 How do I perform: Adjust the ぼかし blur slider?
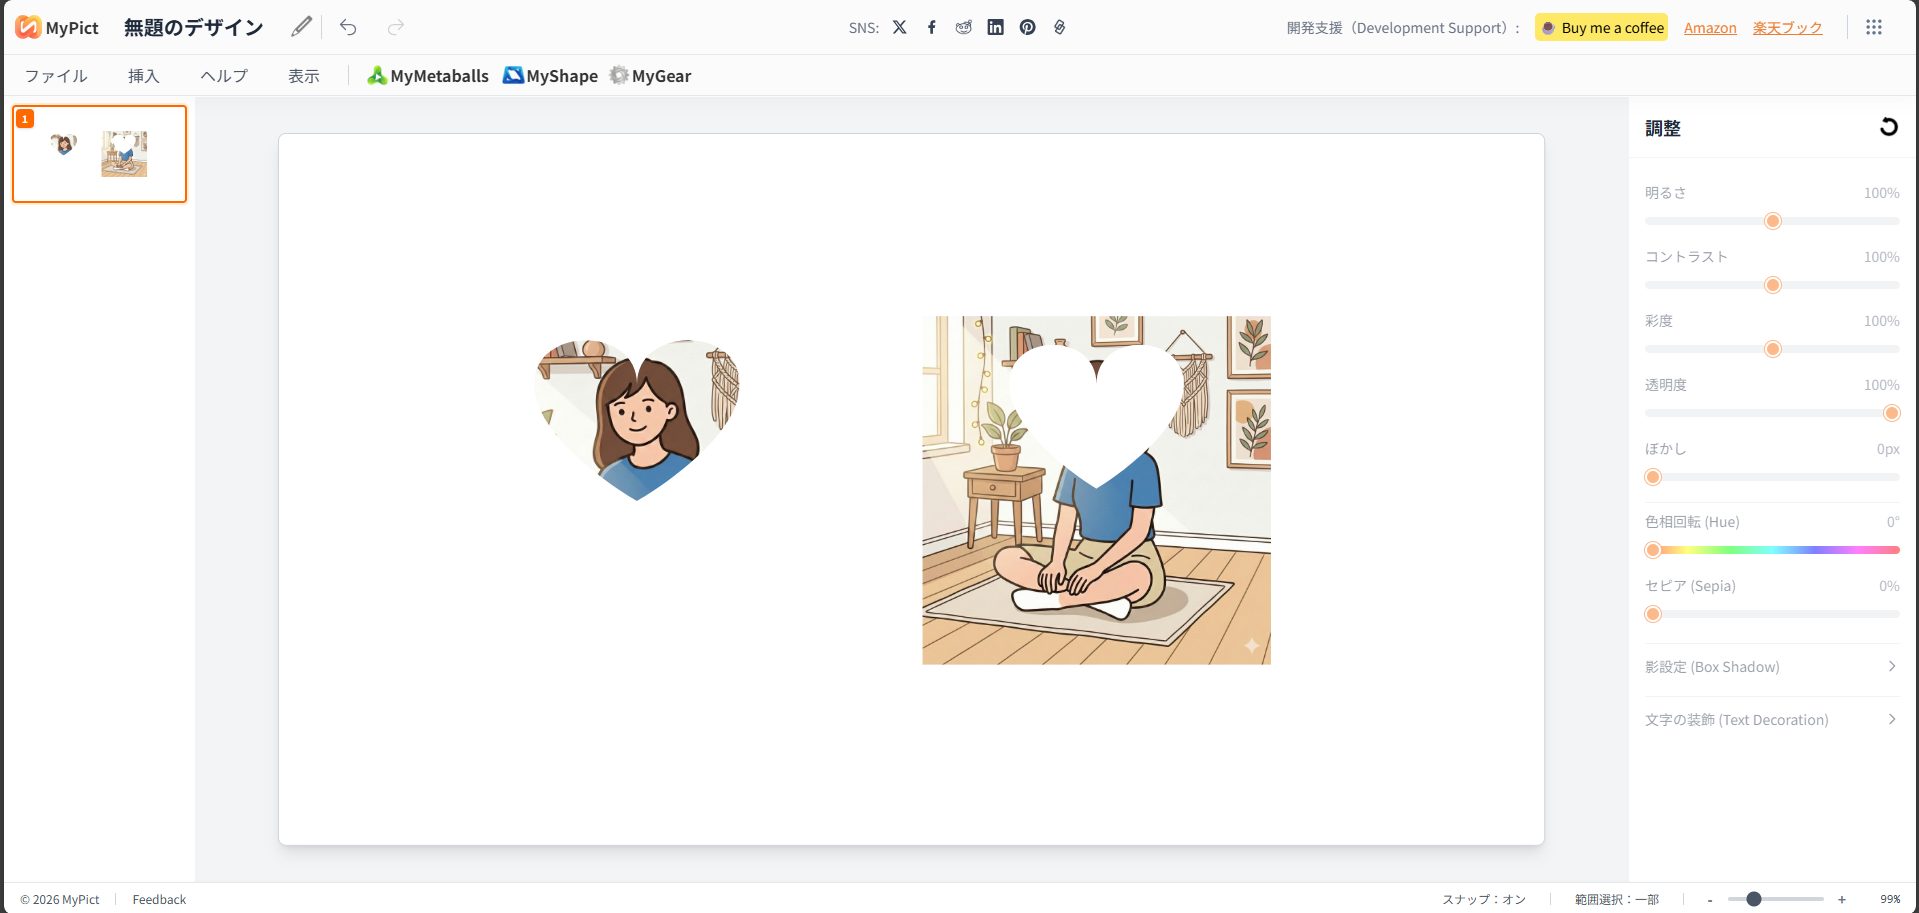coord(1772,477)
